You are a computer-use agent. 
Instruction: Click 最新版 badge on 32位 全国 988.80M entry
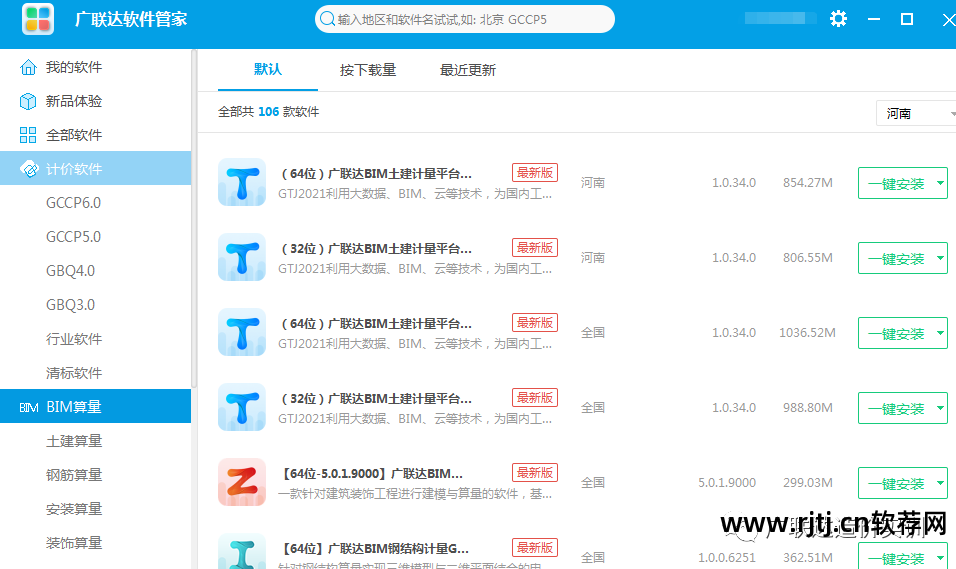[535, 398]
